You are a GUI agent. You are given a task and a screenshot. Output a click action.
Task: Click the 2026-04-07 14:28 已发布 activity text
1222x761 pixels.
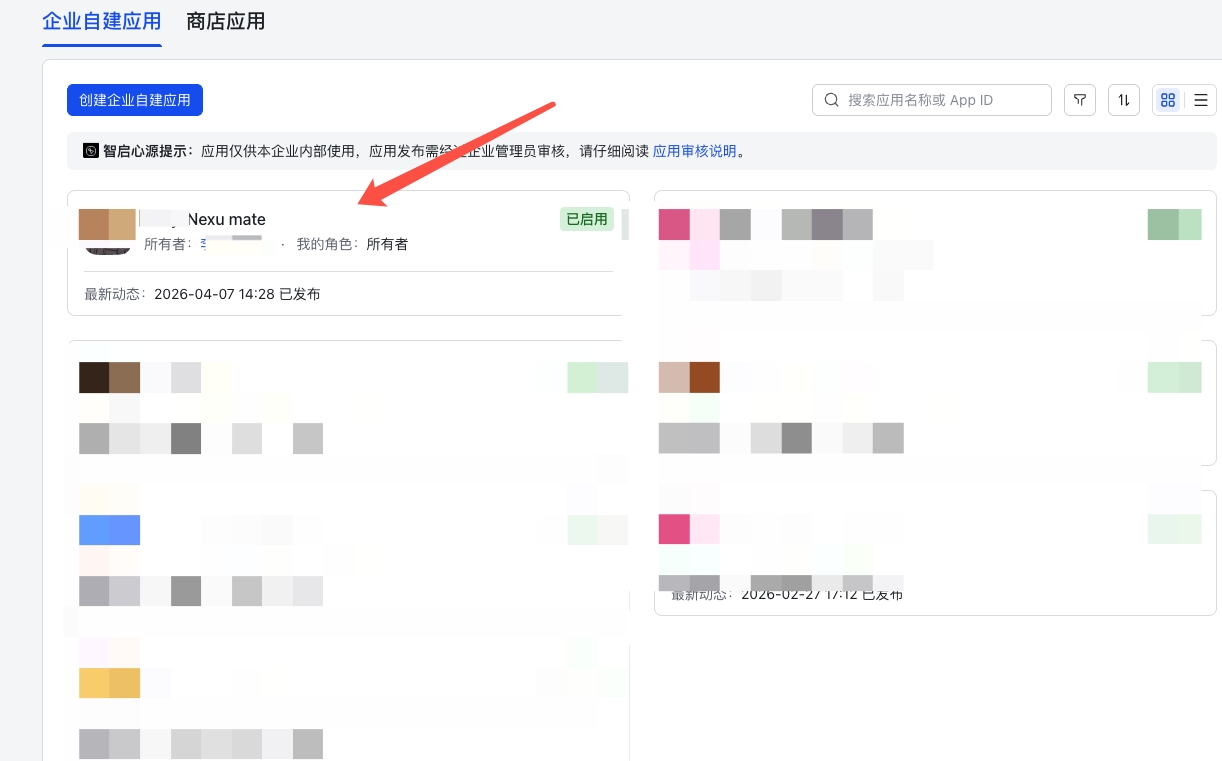(237, 294)
